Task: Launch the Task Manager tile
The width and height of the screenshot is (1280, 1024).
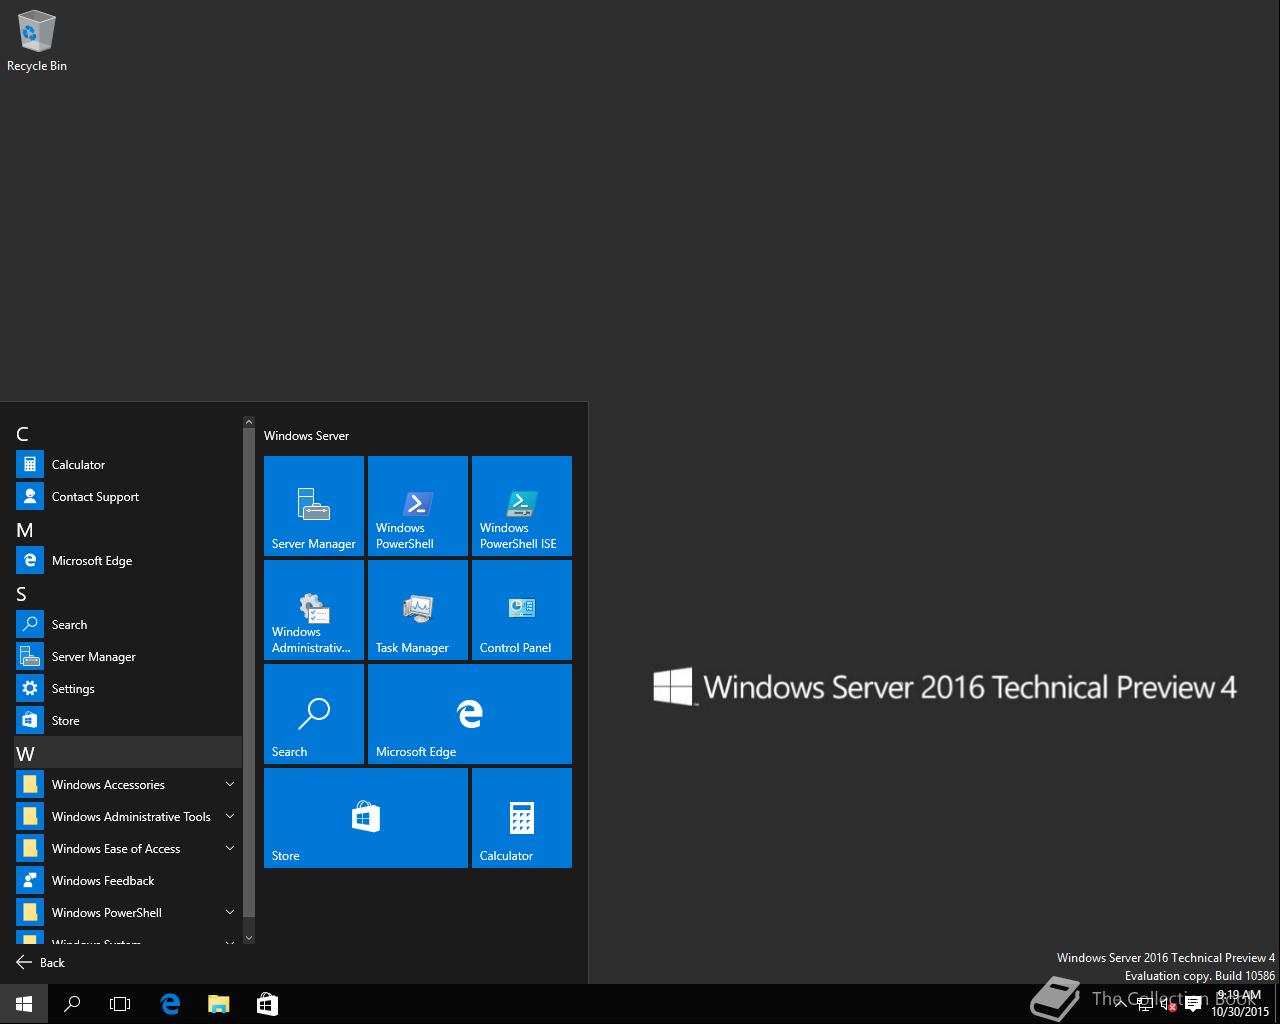Action: coord(418,610)
